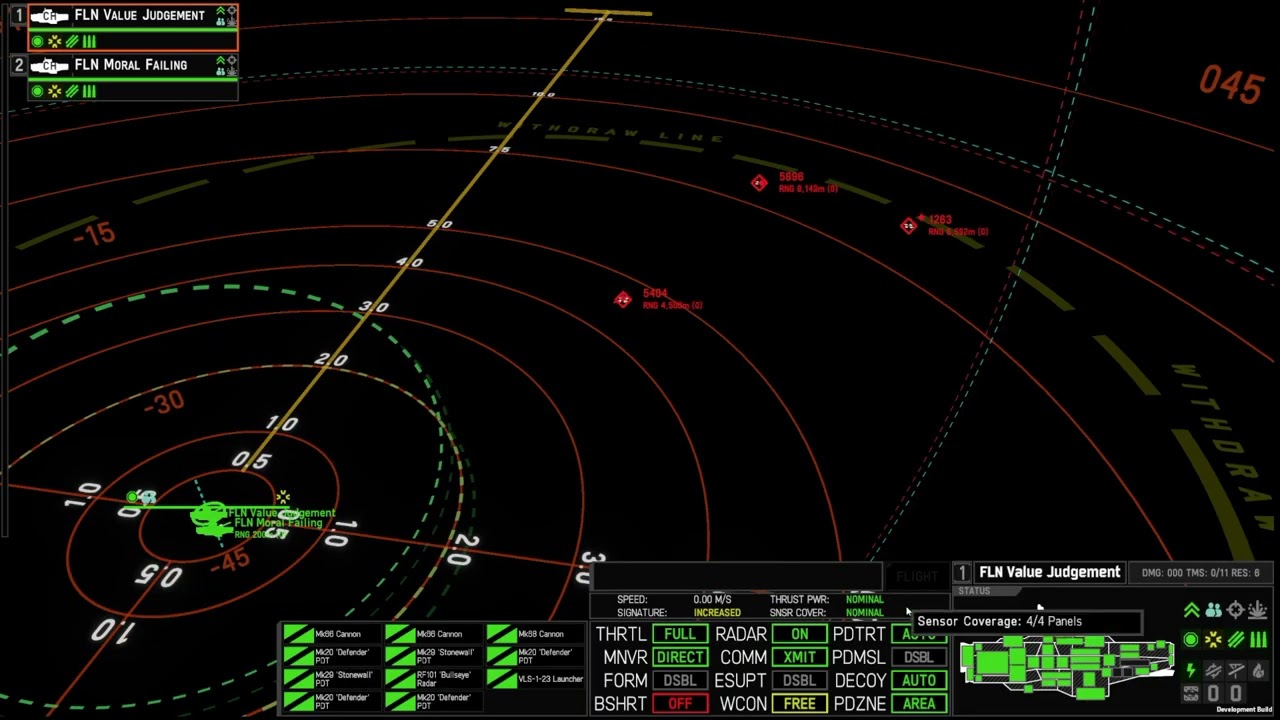Viewport: 1280px width, 720px height.
Task: Select the VLS-1-23 Launcher weapon
Action: [534, 680]
